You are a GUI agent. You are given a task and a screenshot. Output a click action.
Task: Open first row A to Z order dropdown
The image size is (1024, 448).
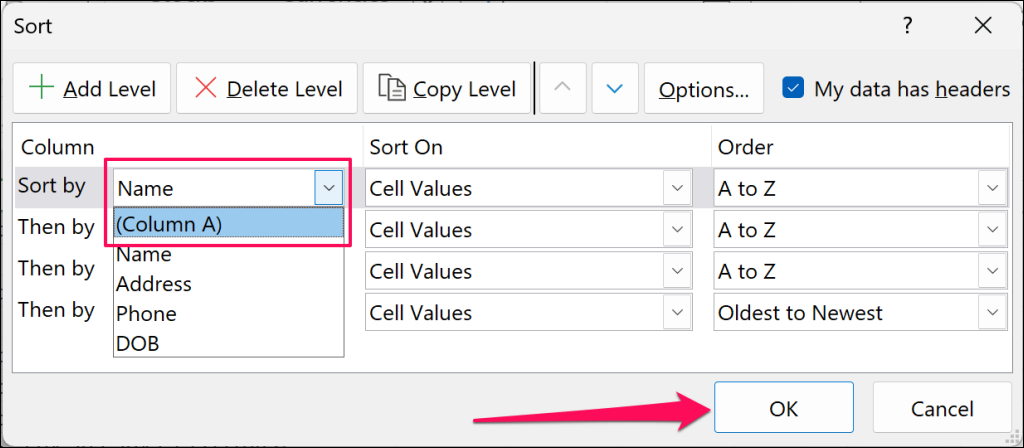[991, 187]
